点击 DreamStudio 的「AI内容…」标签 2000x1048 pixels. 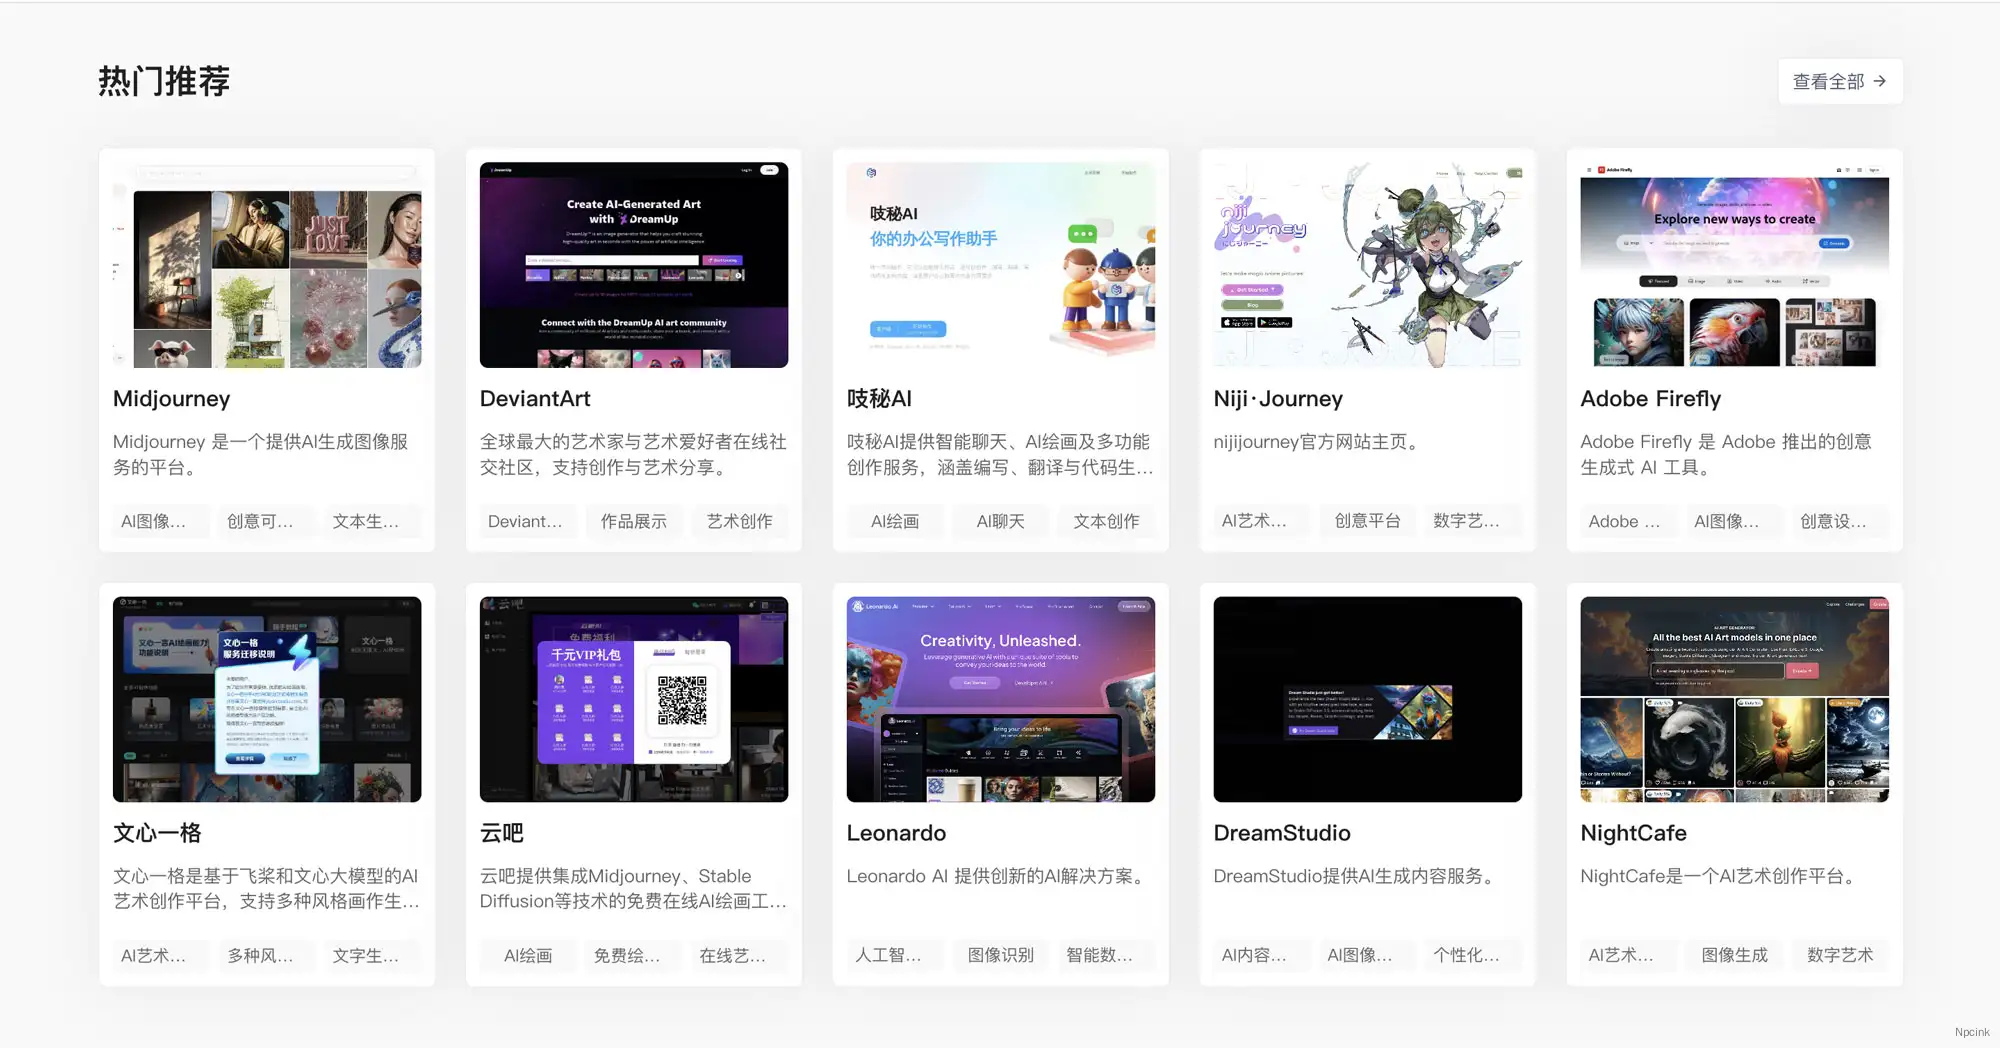[x=1260, y=955]
